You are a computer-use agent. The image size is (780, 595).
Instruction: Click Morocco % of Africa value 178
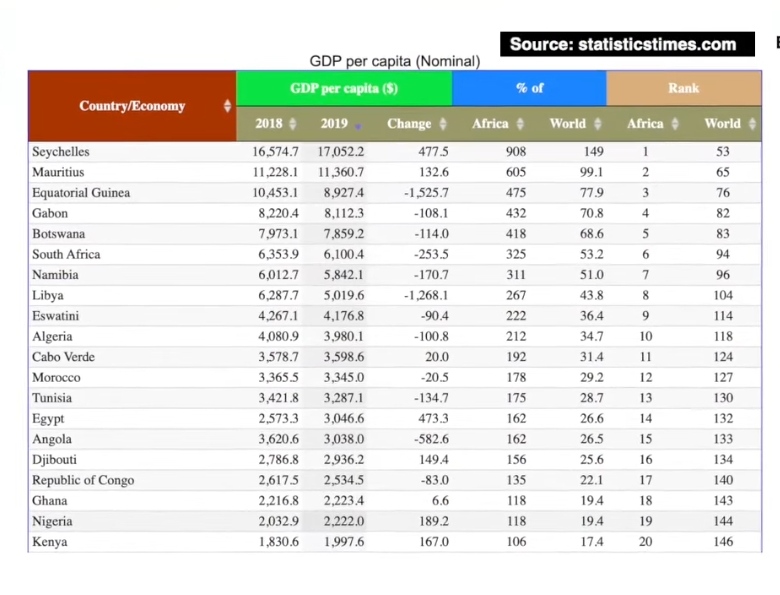click(516, 378)
